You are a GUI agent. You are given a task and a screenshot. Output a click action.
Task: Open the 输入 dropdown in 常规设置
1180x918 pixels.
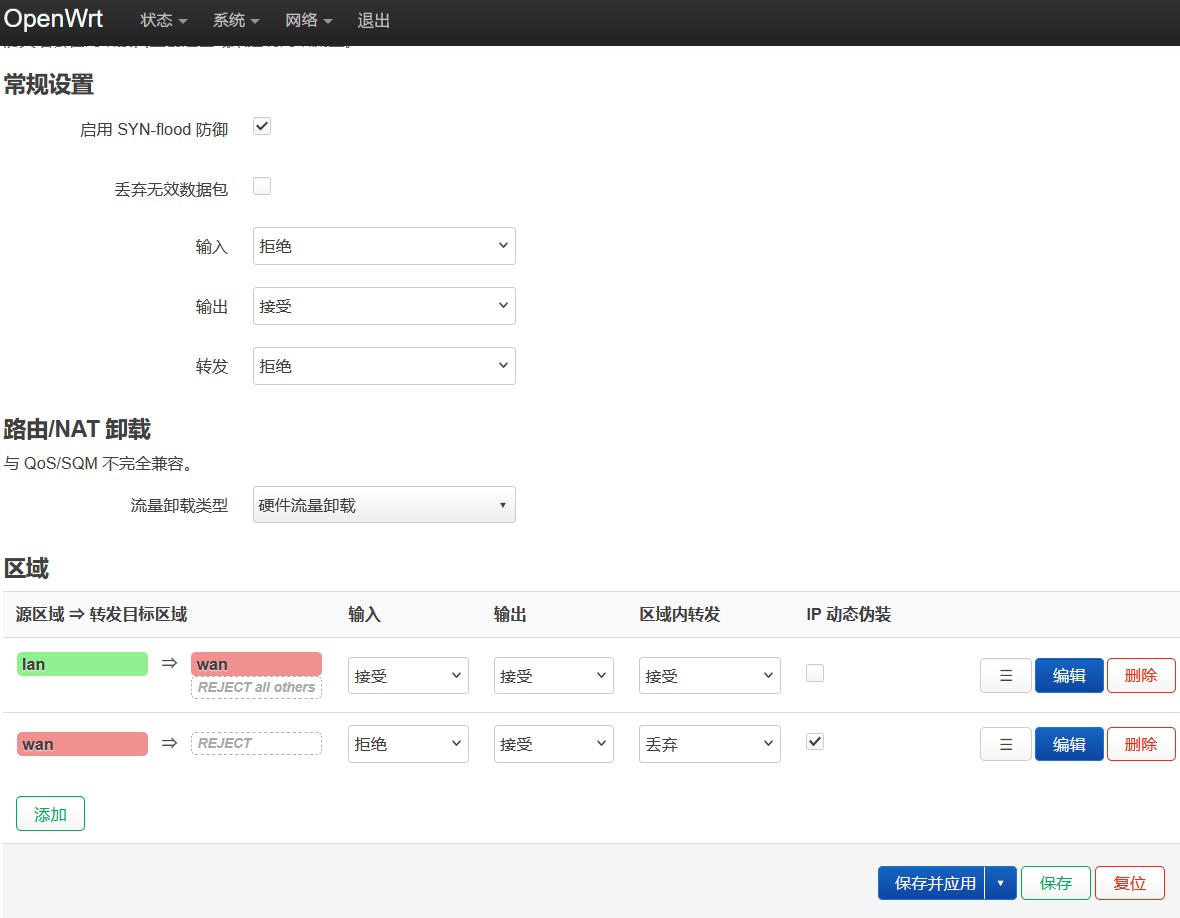[x=384, y=246]
